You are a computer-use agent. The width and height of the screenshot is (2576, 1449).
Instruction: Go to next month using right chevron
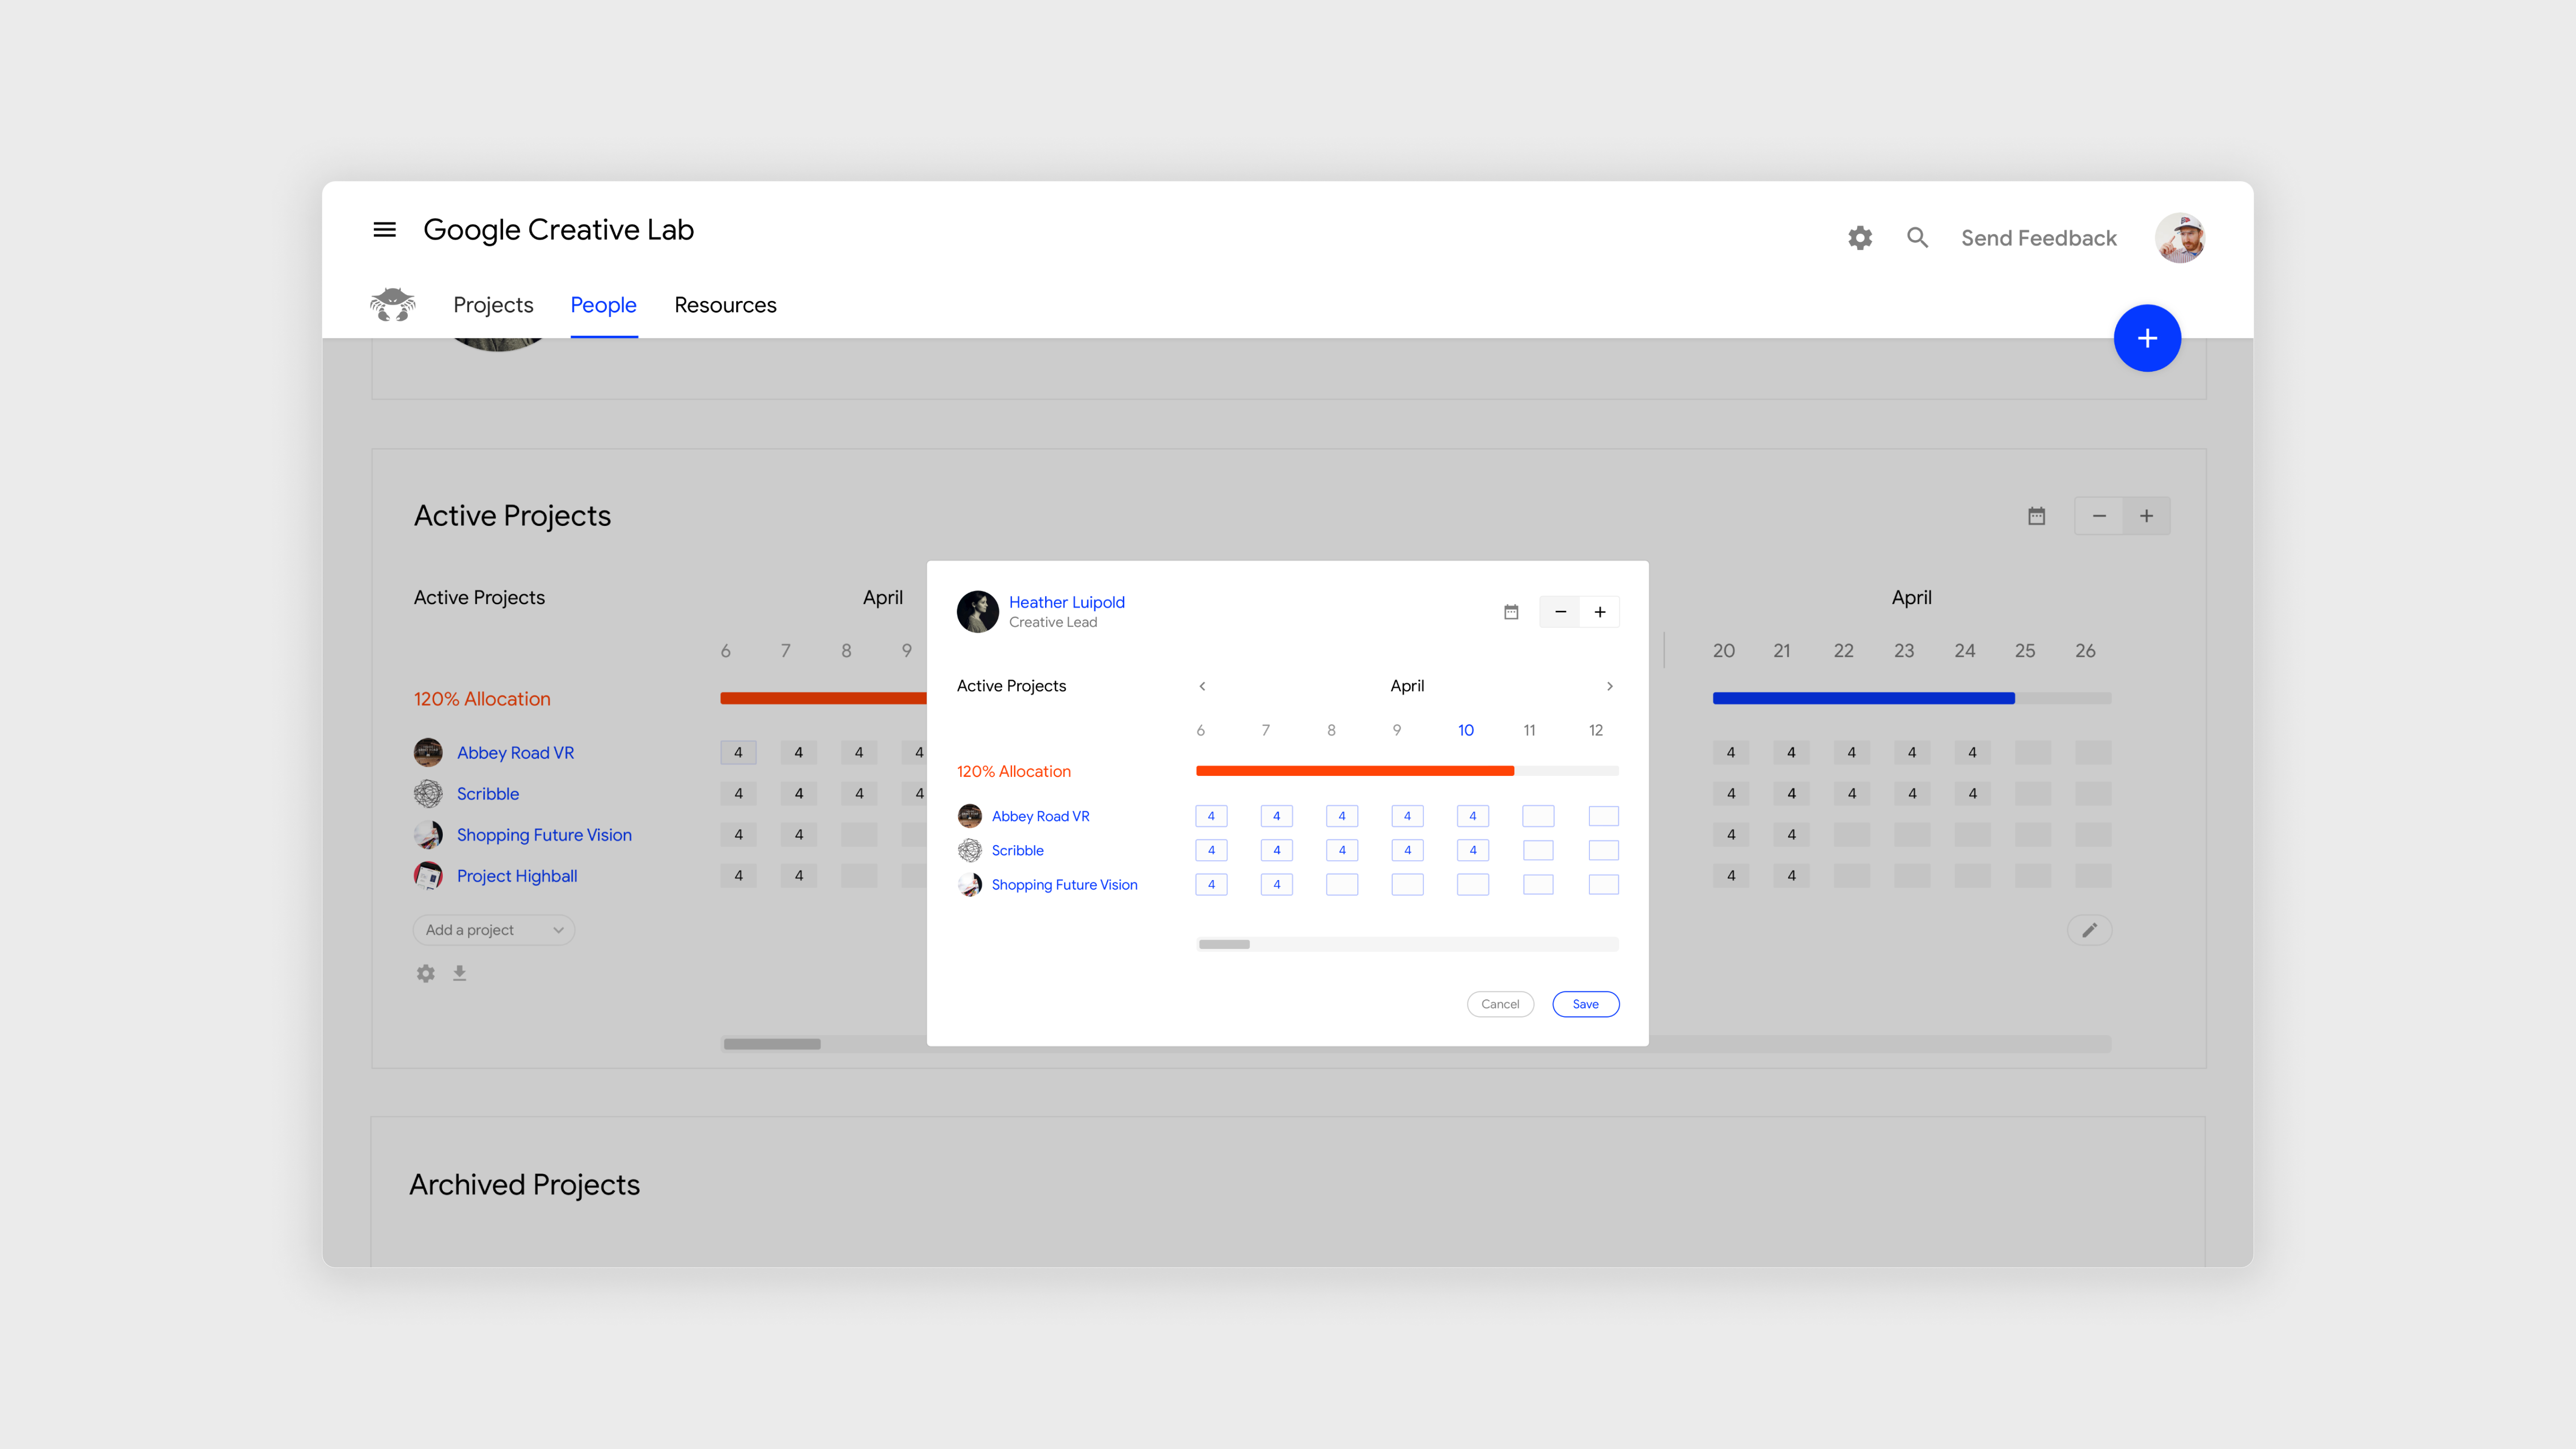click(x=1609, y=686)
